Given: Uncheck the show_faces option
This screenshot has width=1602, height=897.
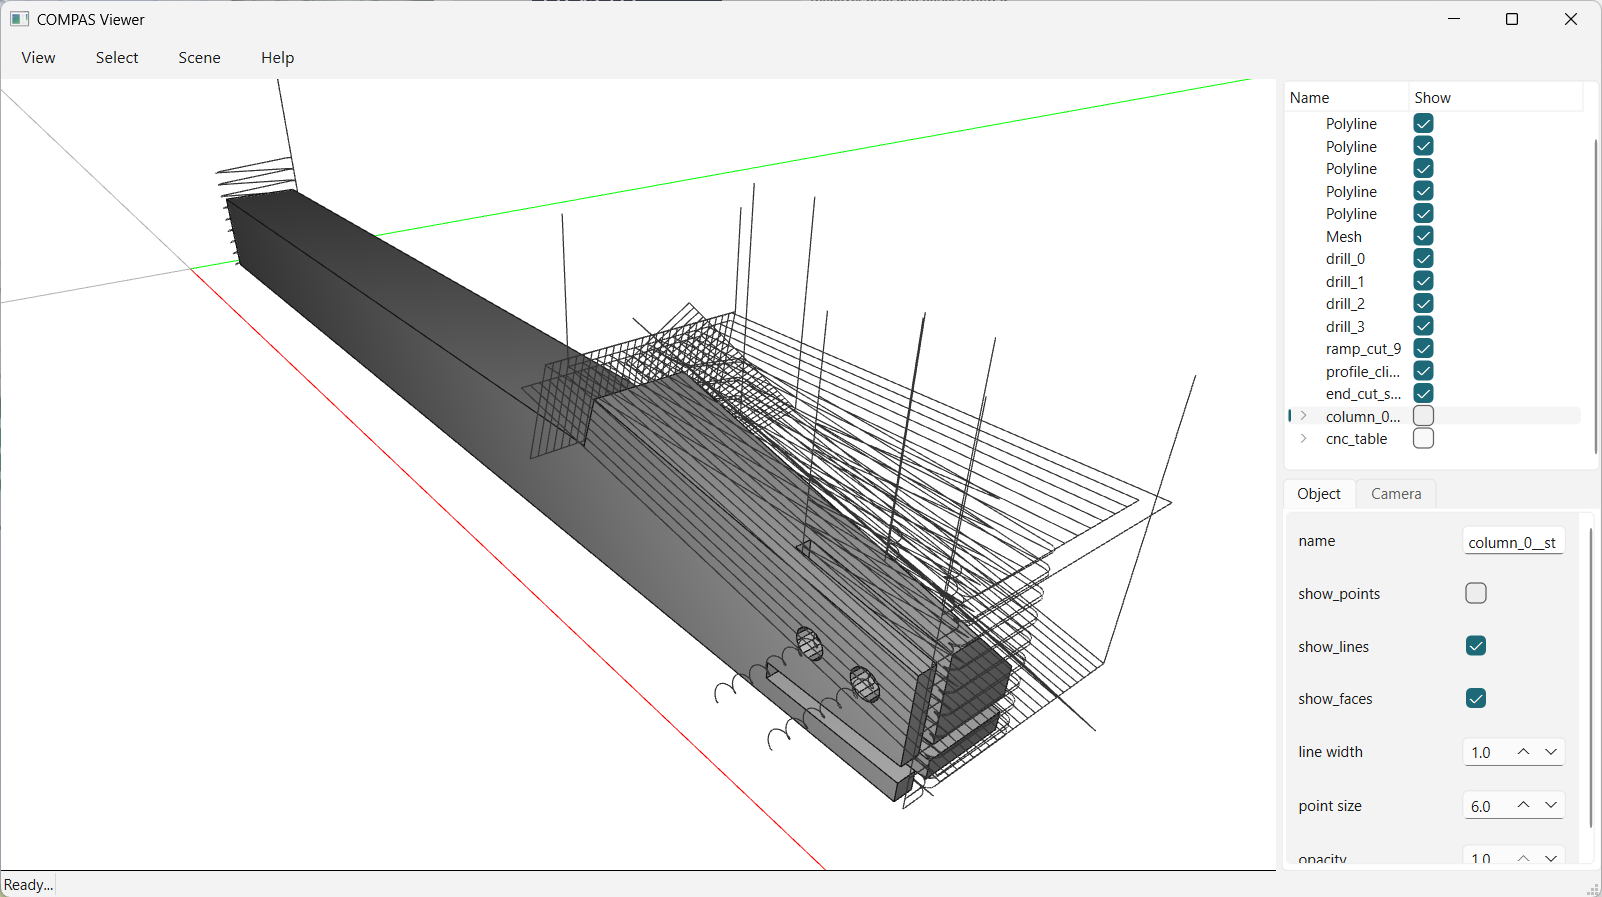Looking at the screenshot, I should (x=1476, y=698).
